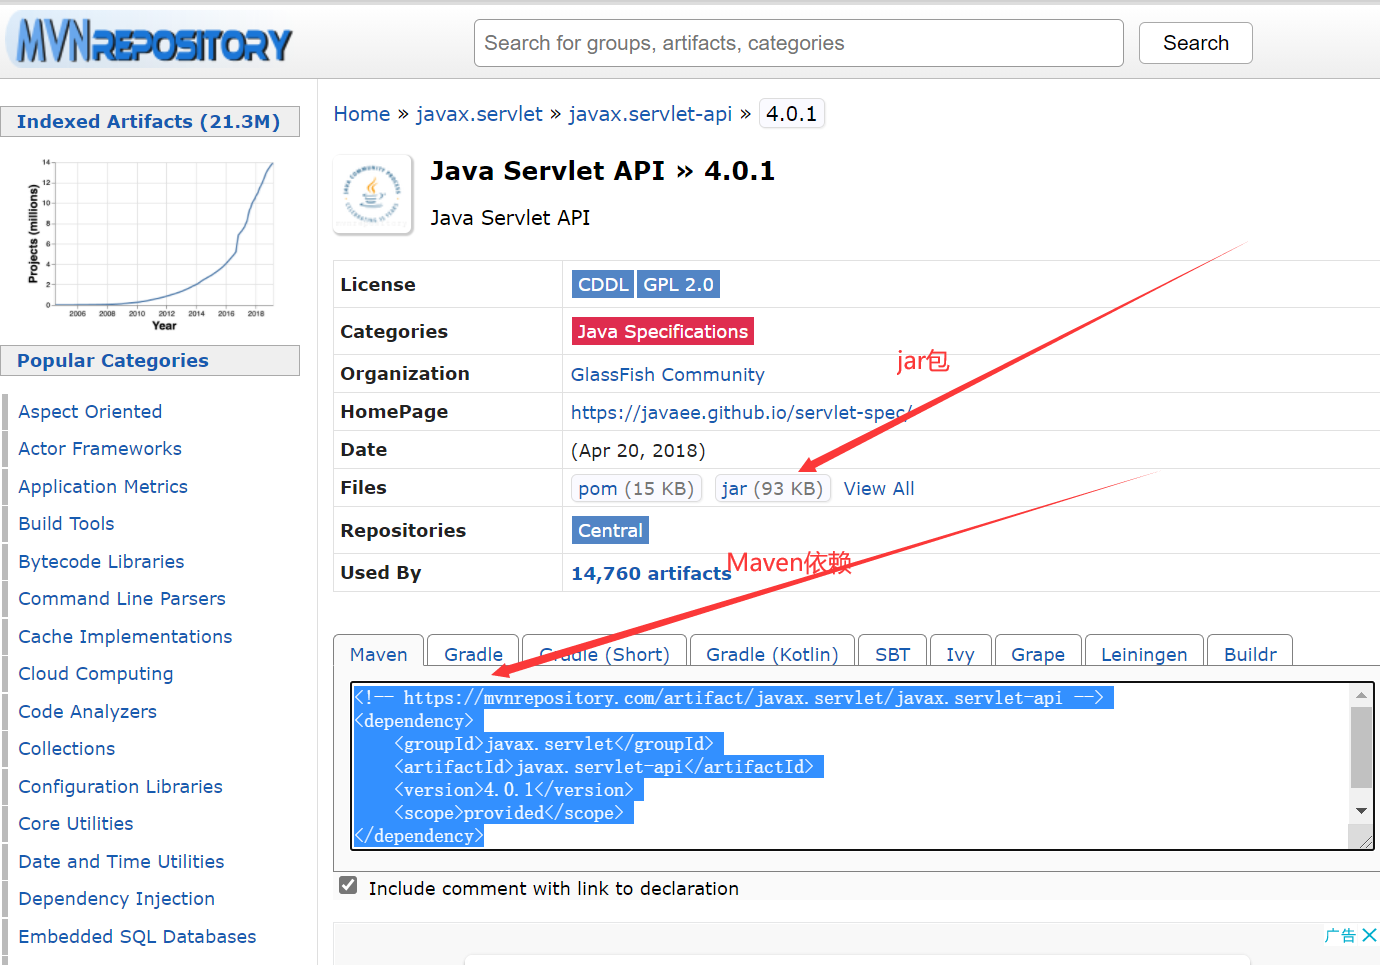1380x965 pixels.
Task: Click the Java Servlet API artifact logo
Action: (372, 194)
